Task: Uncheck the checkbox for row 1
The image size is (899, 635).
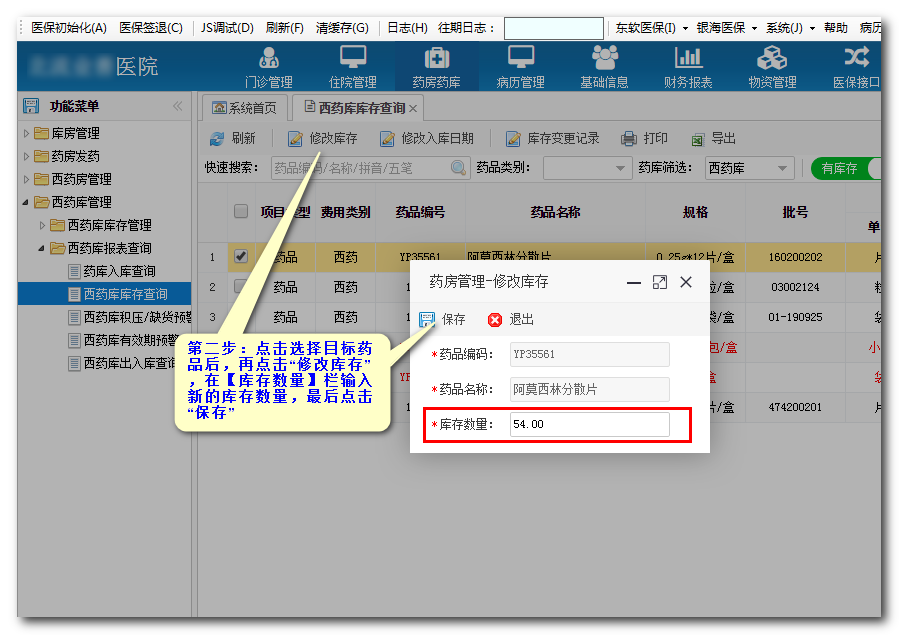Action: 241,257
